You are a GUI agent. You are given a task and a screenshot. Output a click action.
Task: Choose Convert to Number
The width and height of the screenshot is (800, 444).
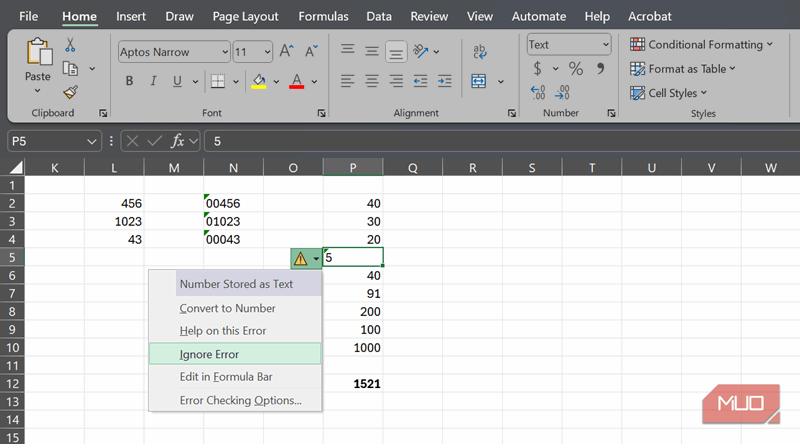(235, 308)
